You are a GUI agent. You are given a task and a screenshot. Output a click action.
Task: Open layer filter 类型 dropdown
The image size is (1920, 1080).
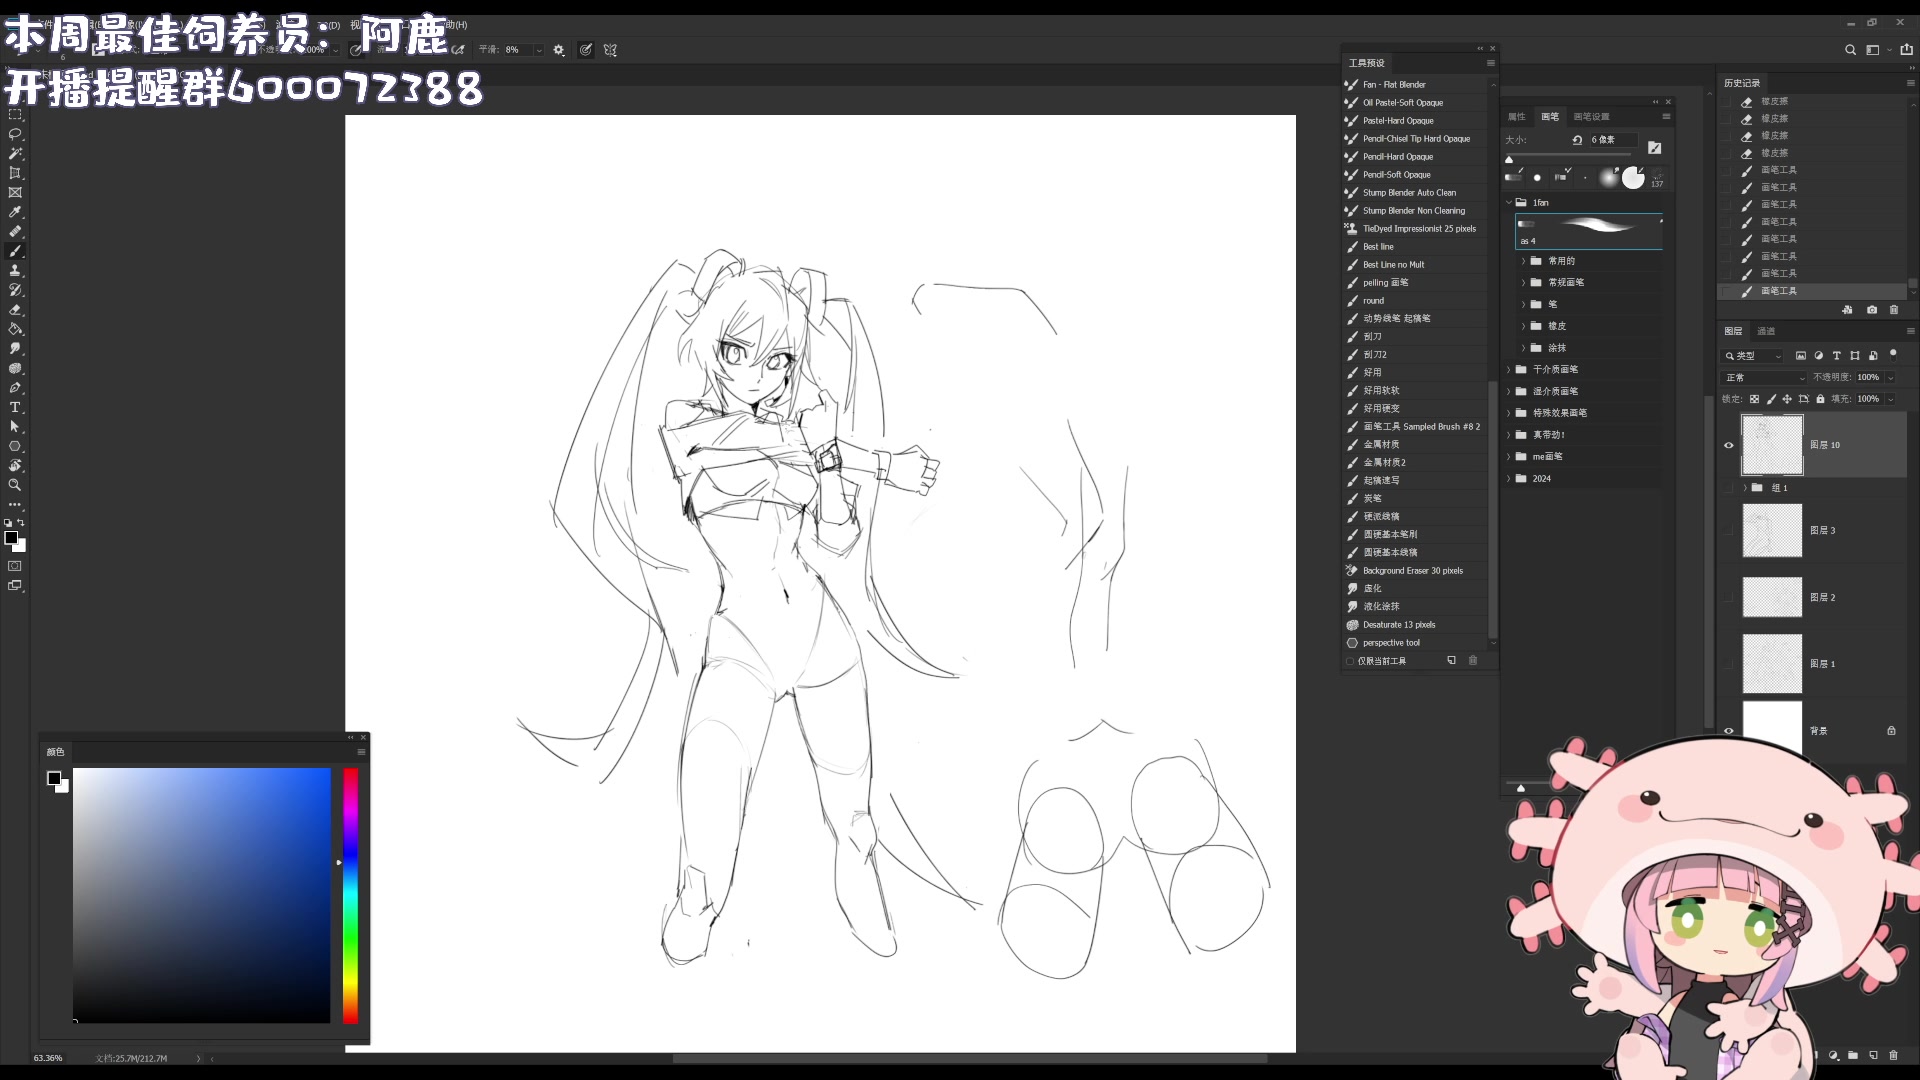click(1753, 356)
